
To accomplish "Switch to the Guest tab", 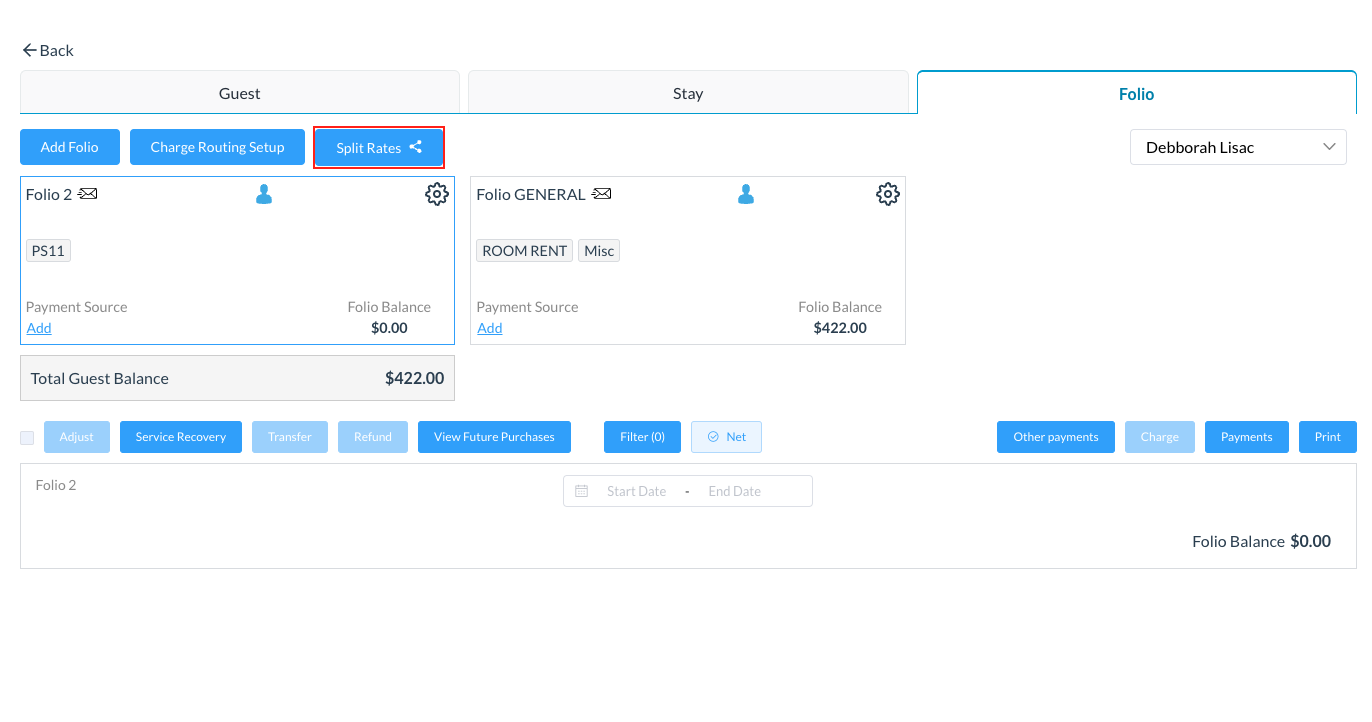I will click(239, 92).
